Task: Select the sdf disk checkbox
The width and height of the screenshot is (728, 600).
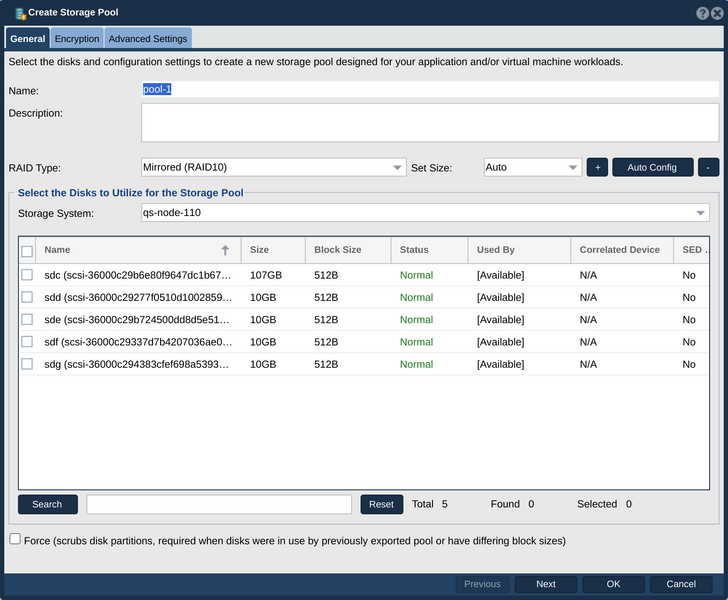Action: point(27,341)
